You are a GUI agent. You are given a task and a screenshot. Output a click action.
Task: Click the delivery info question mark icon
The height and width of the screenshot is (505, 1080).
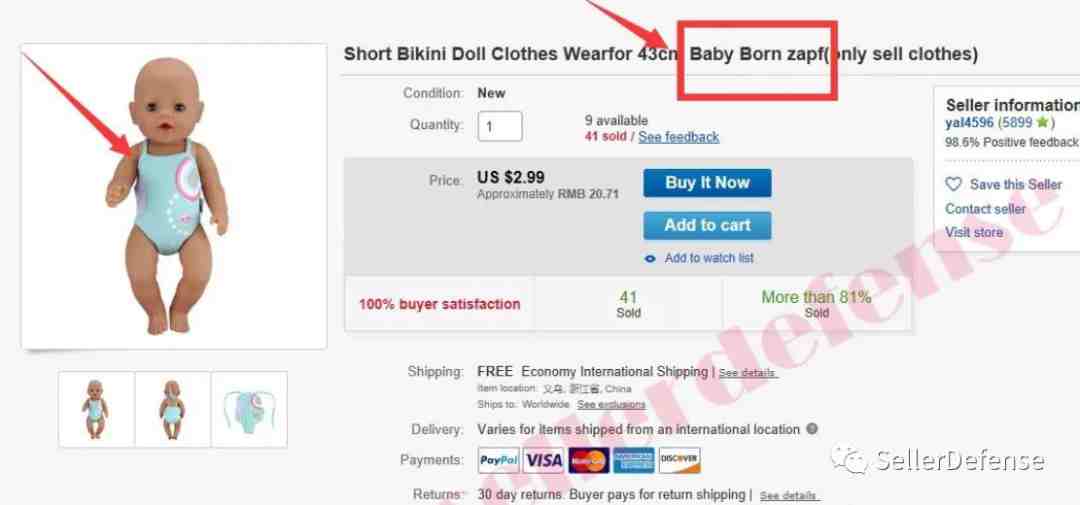[x=812, y=429]
